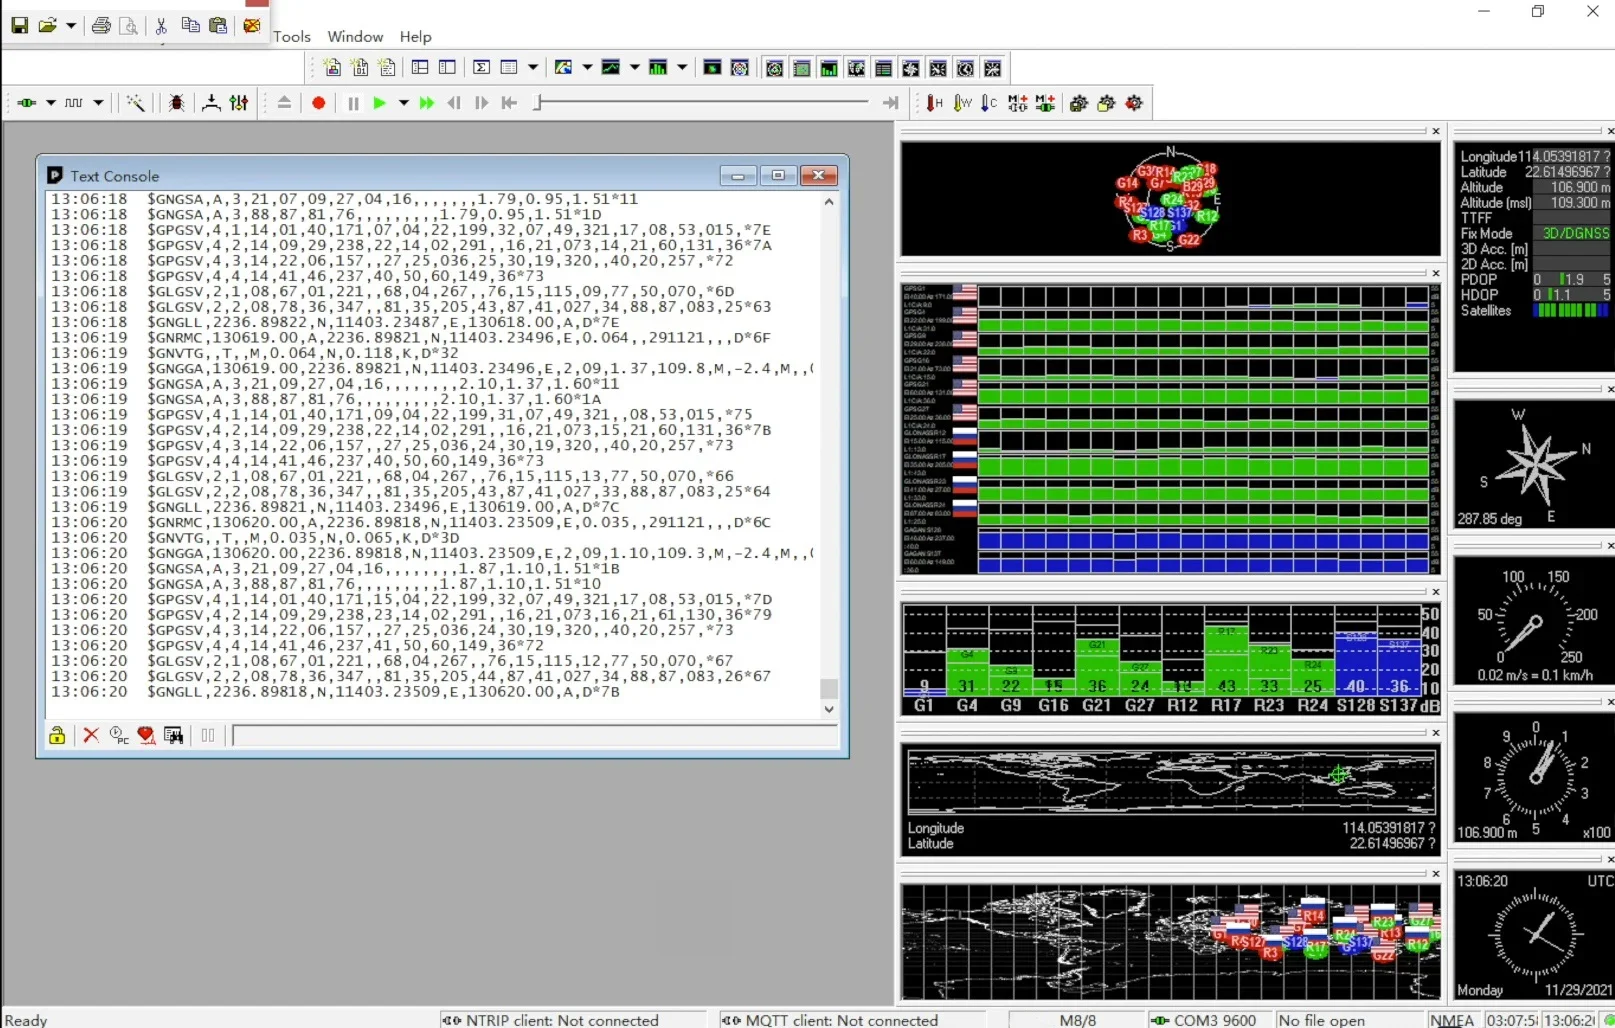Viewport: 1615px width, 1028px height.
Task: Click the Print icon in the toolbar
Action: click(101, 26)
